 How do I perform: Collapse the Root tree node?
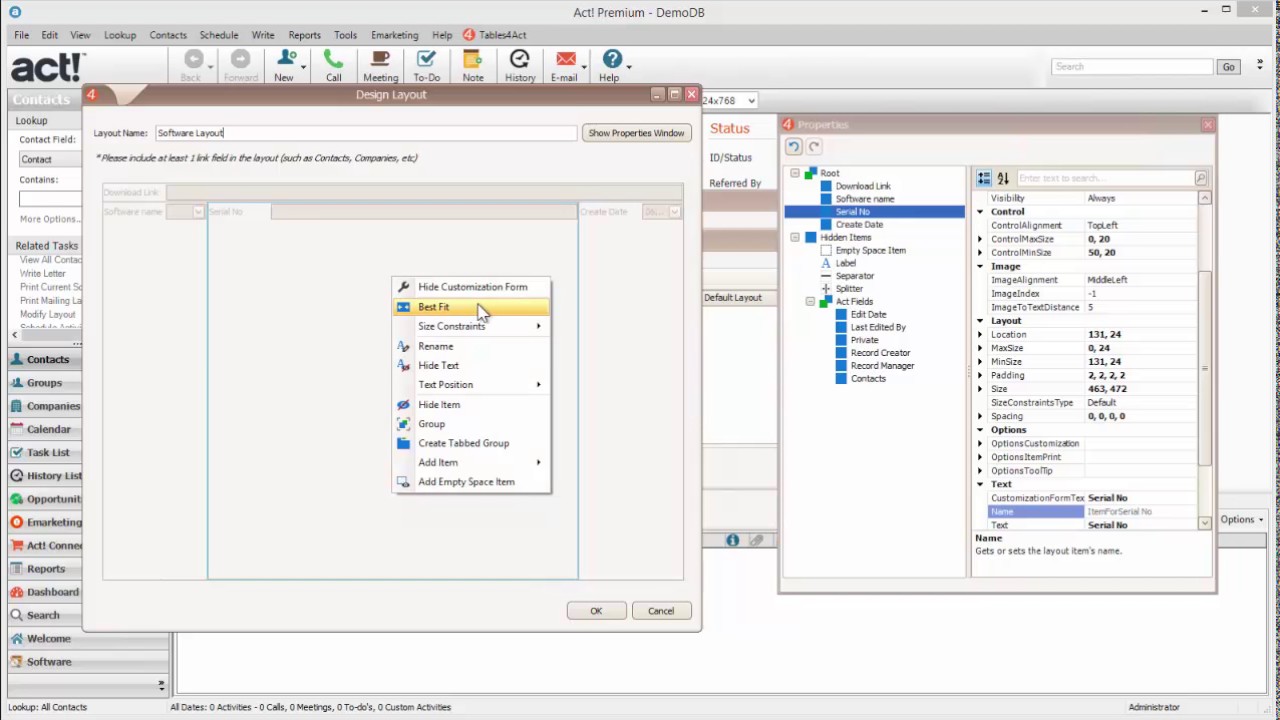click(x=795, y=173)
